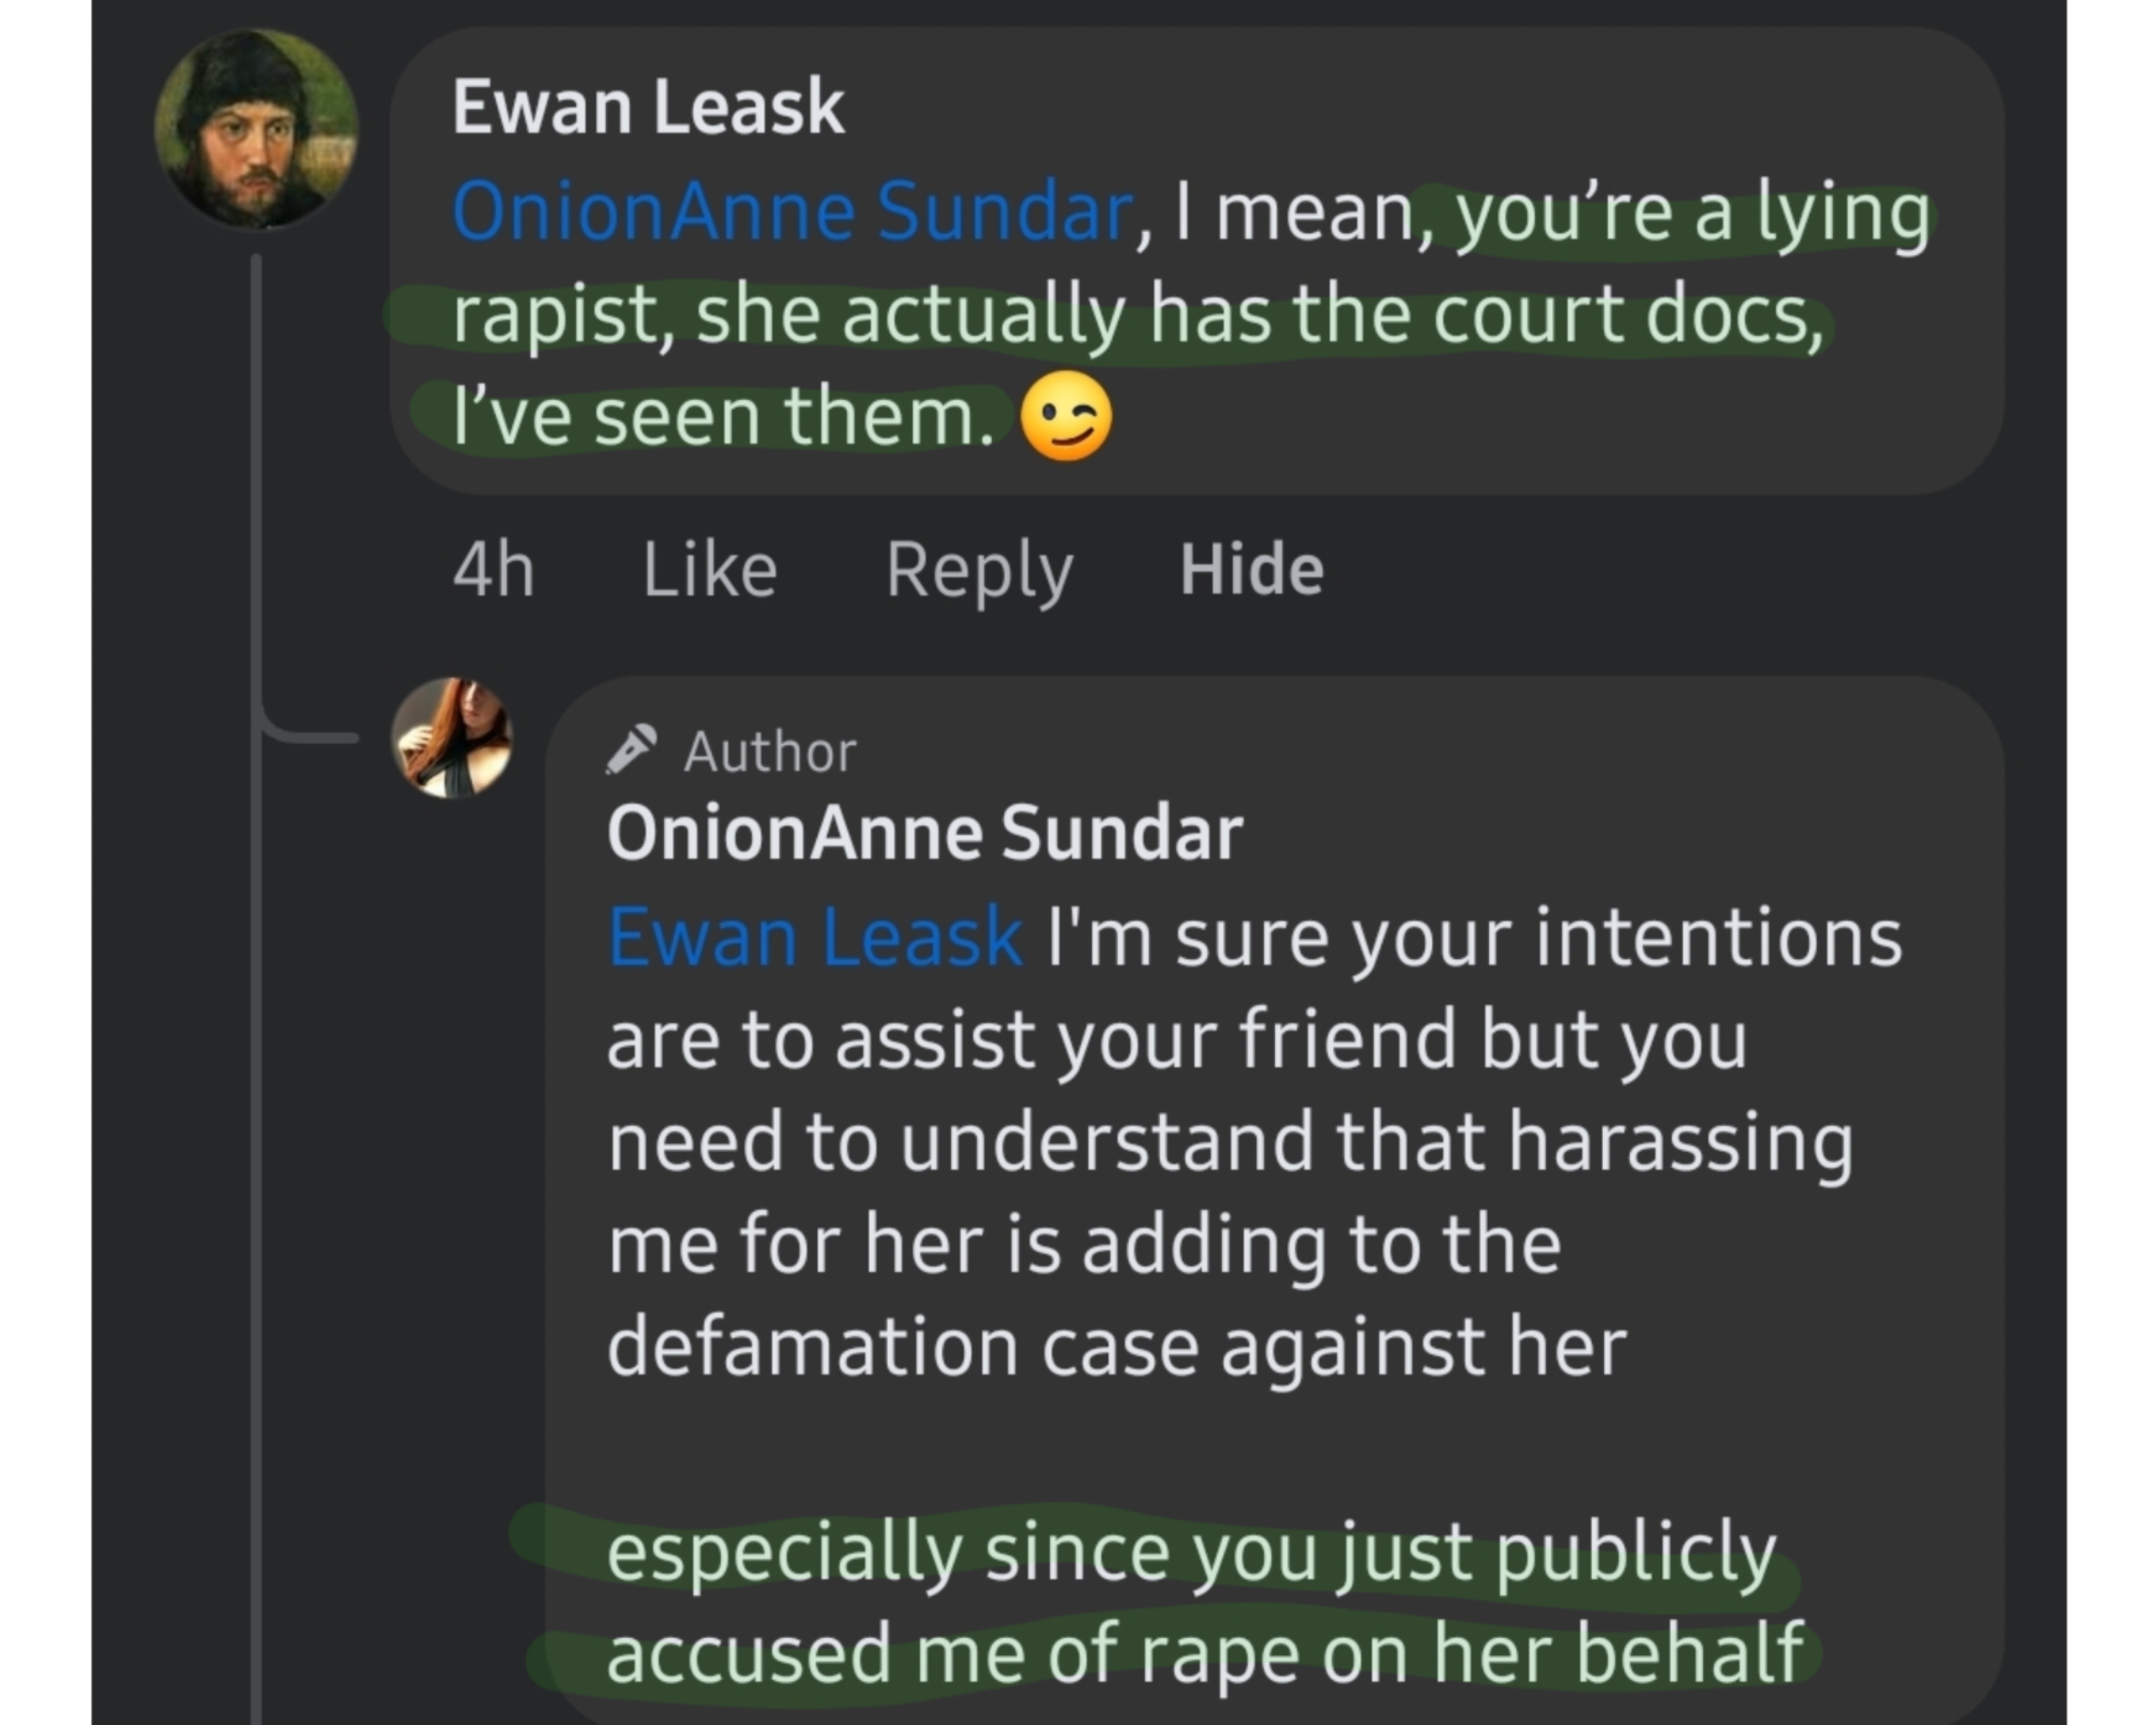Viewport: 2156px width, 1725px height.
Task: Open OnionAnne Sundar's profile picture
Action: tap(452, 738)
